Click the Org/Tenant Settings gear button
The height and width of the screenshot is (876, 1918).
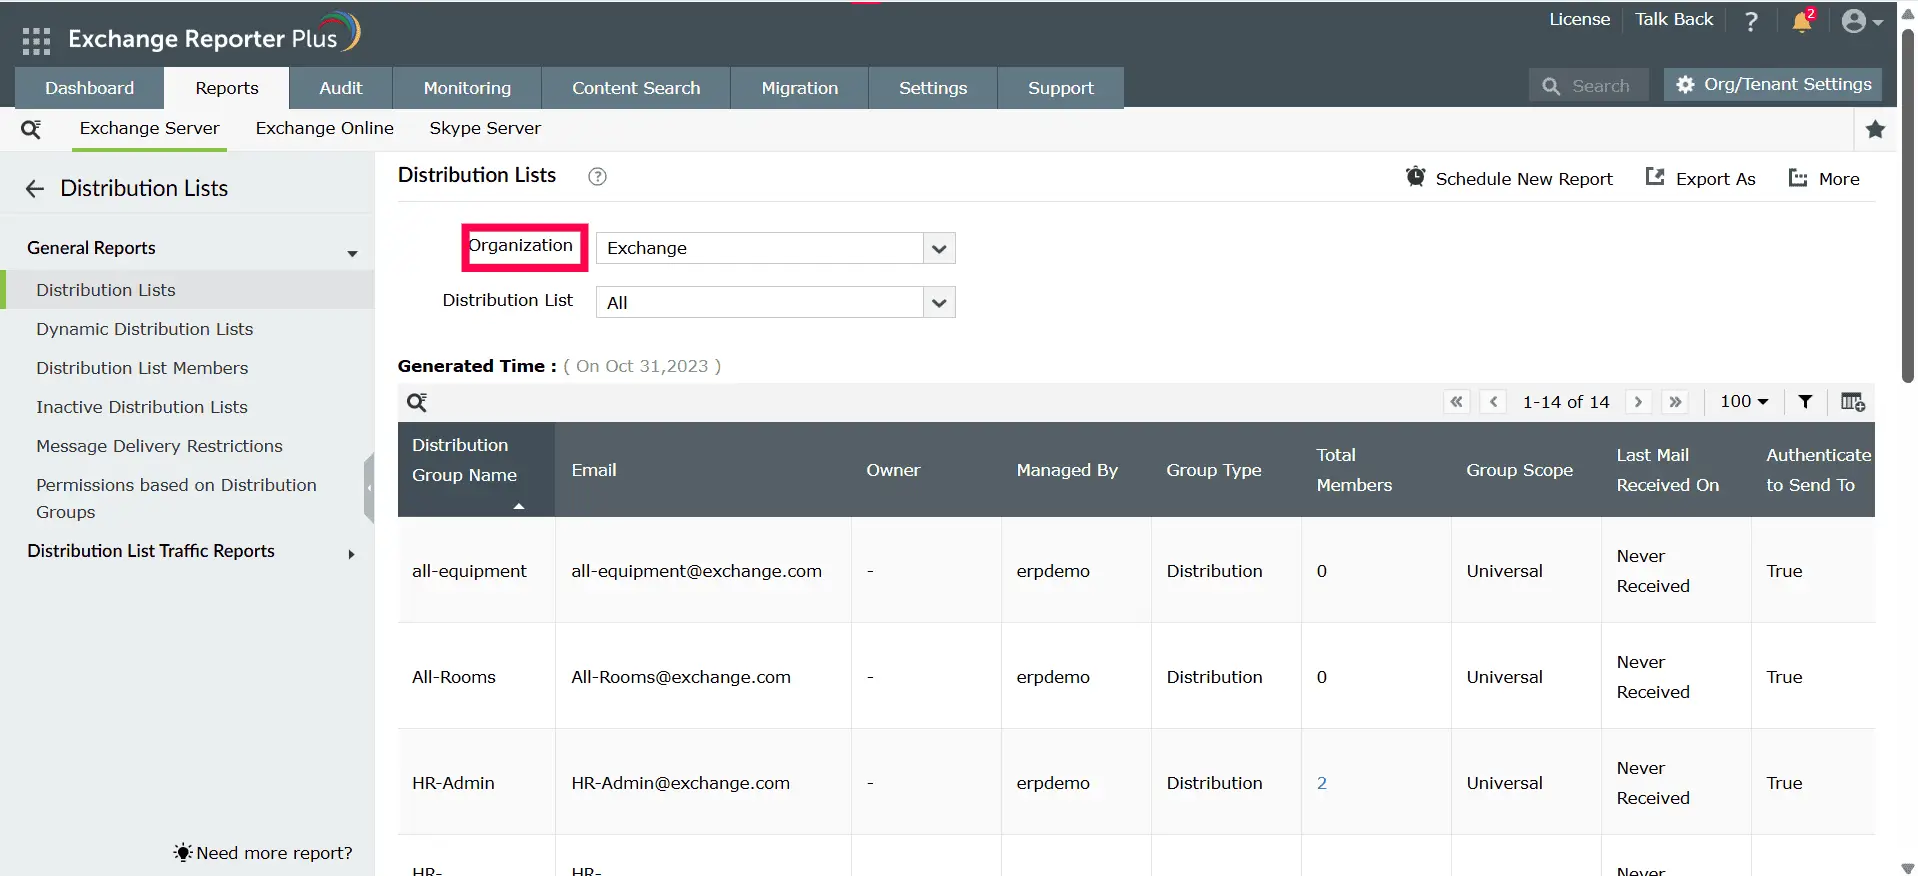[x=1773, y=85]
